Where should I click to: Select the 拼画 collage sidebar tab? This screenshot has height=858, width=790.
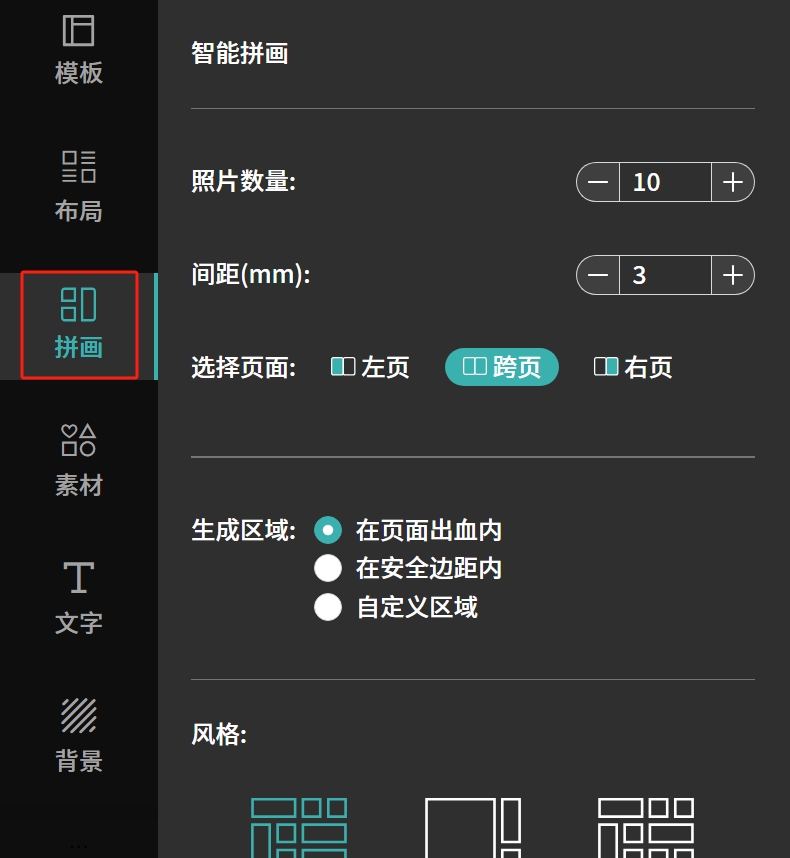click(x=78, y=324)
